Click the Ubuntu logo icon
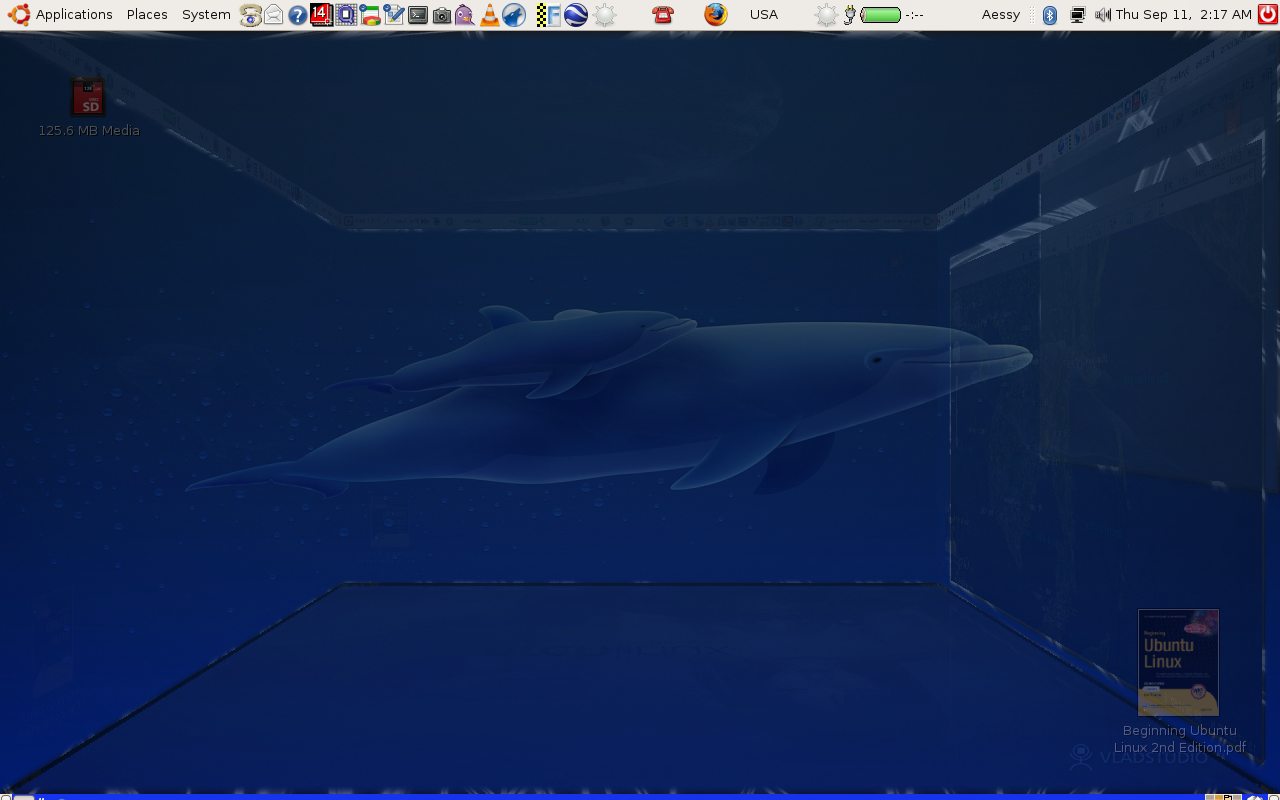The width and height of the screenshot is (1280, 800). pos(19,14)
